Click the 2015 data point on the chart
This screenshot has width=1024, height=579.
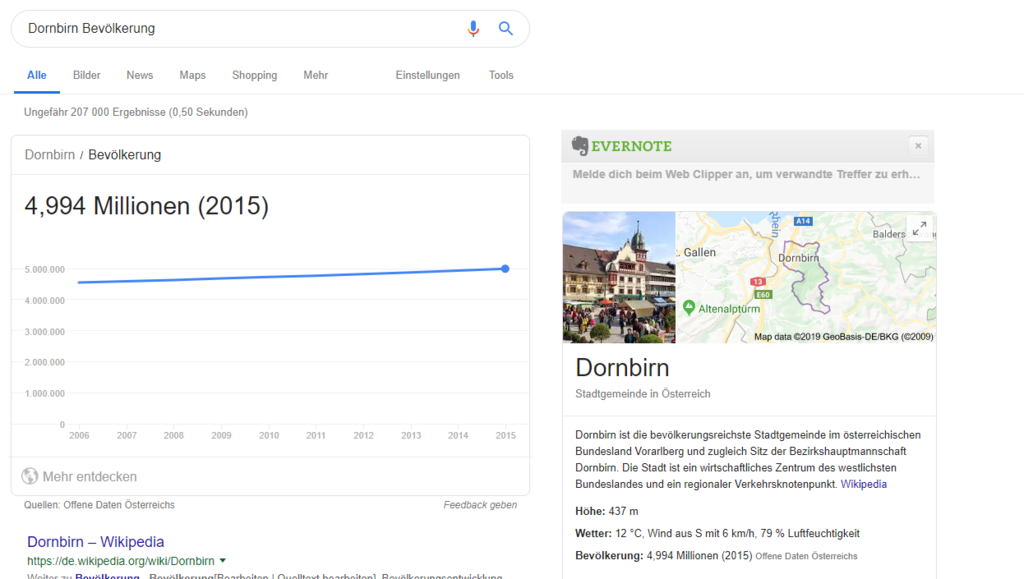click(505, 269)
